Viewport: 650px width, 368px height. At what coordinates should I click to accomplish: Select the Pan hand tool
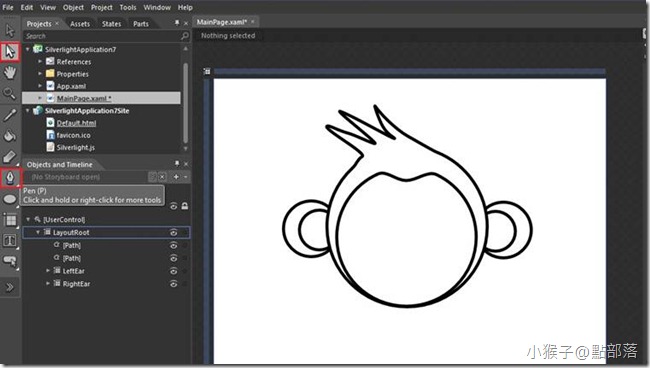coord(10,73)
